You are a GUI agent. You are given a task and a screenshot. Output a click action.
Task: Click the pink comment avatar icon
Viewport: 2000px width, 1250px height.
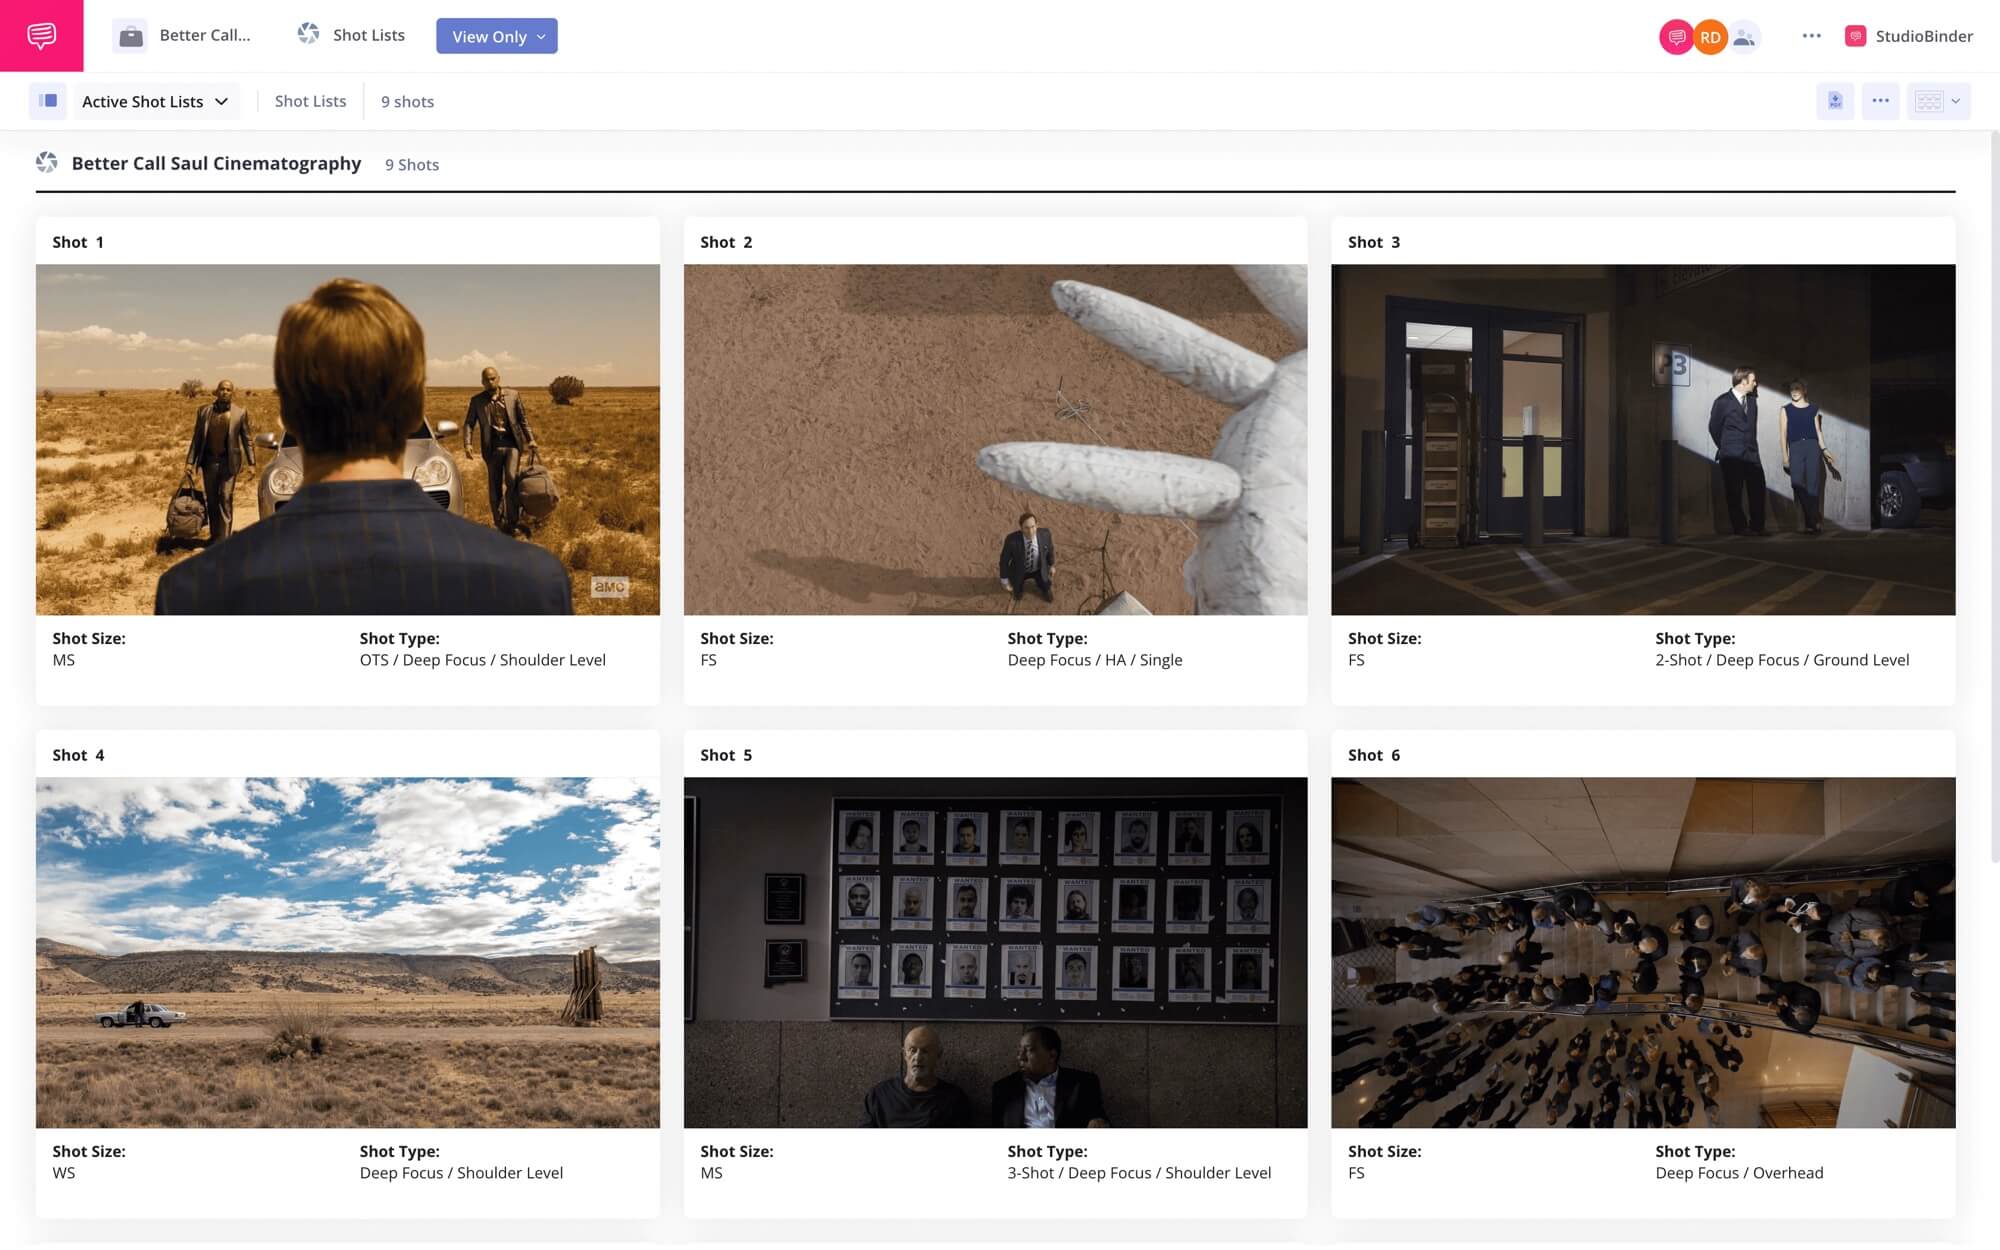click(1676, 37)
